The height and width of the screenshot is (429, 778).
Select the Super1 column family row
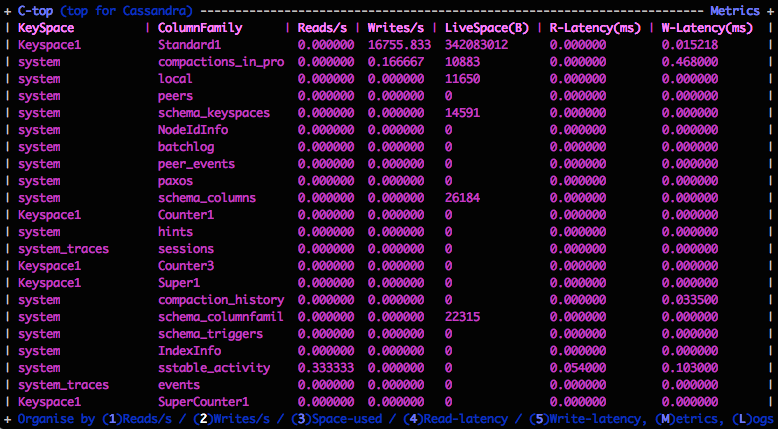tap(389, 283)
